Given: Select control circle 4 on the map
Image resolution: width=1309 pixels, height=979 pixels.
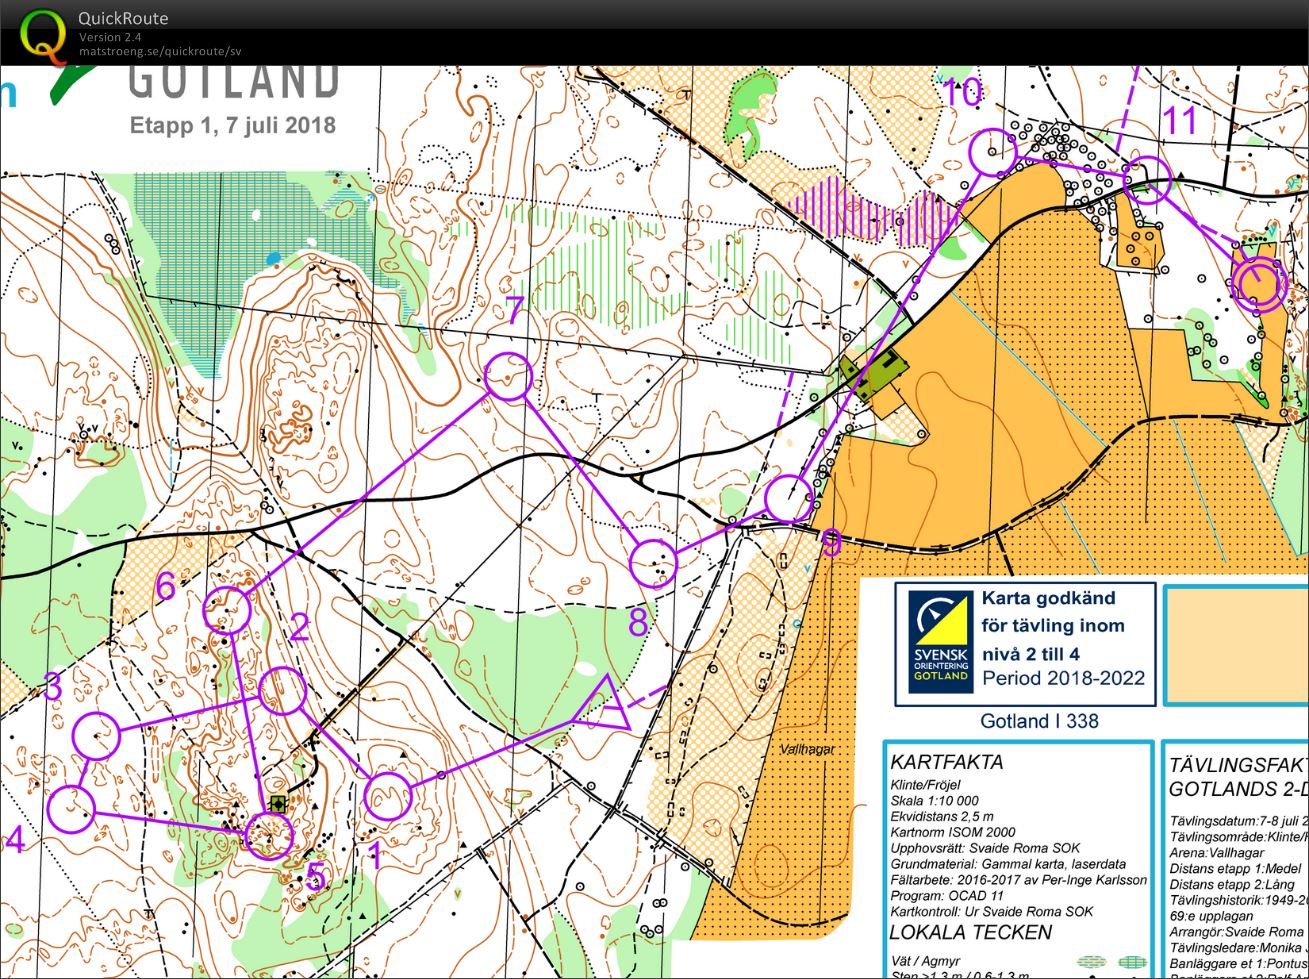Looking at the screenshot, I should tap(71, 810).
